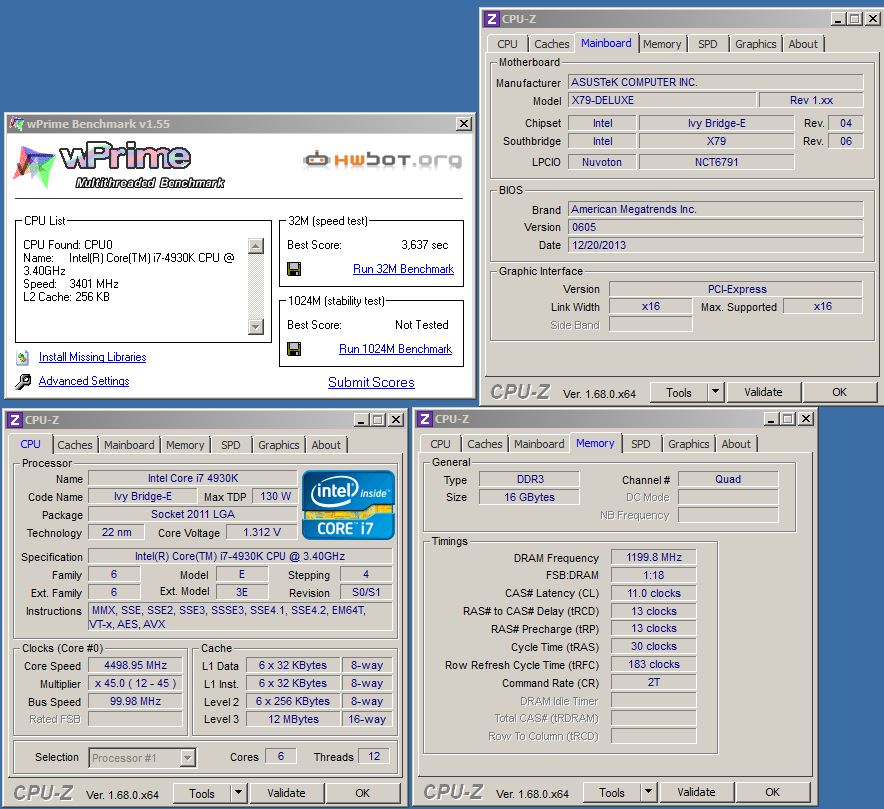Click Validate in Mainboard window
The height and width of the screenshot is (809, 884).
pyautogui.click(x=763, y=392)
